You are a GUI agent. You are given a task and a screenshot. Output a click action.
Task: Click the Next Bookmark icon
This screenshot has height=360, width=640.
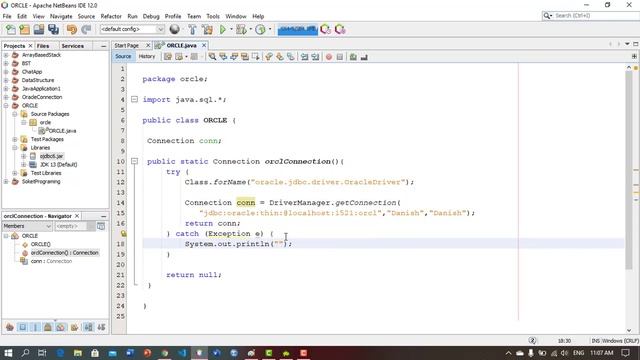pos(280,57)
